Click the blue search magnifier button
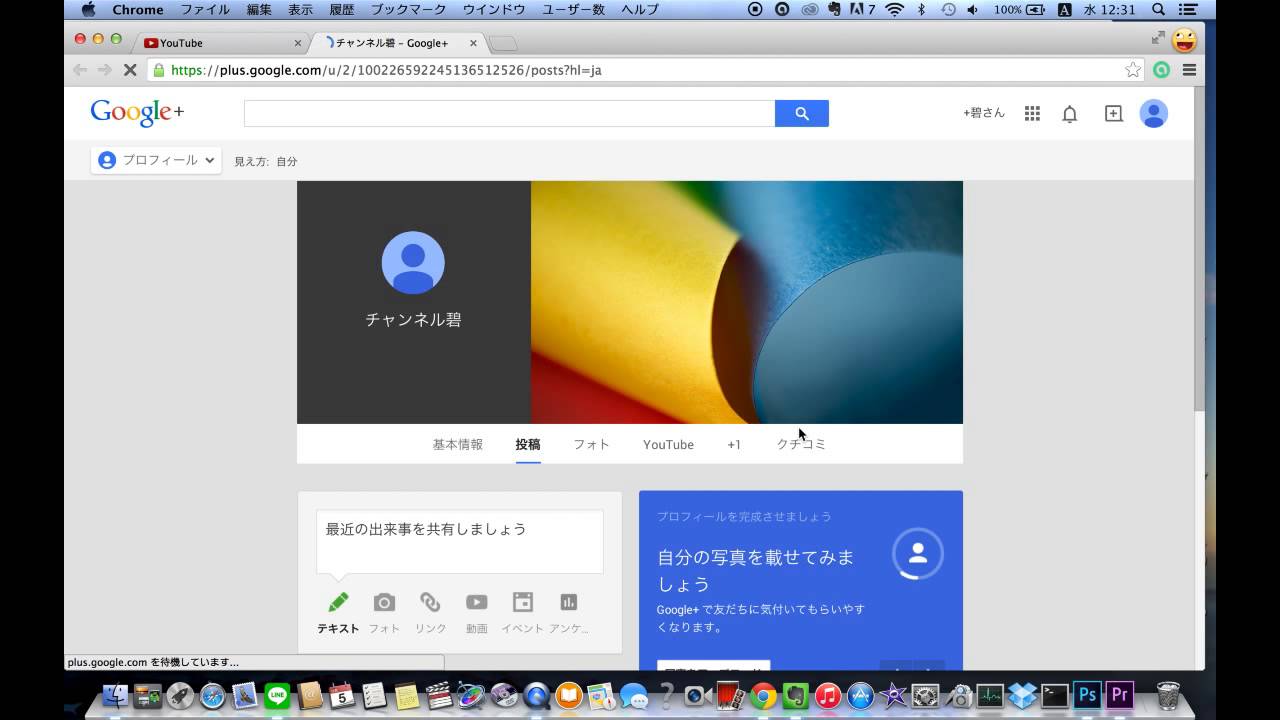Image resolution: width=1280 pixels, height=720 pixels. (801, 113)
